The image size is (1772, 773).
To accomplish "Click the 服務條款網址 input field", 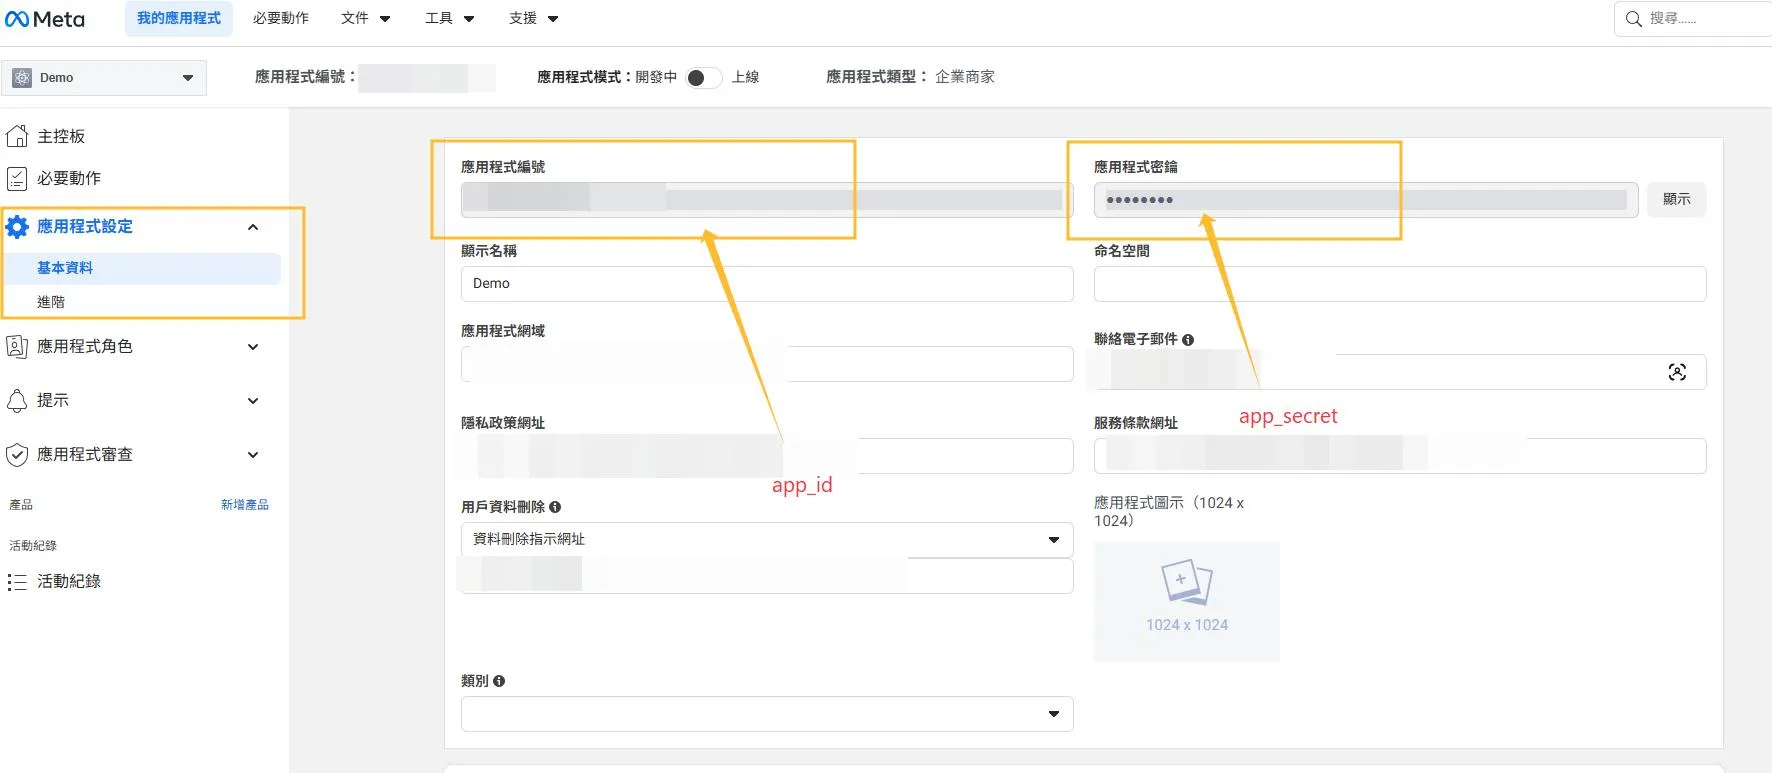I will click(x=1400, y=456).
